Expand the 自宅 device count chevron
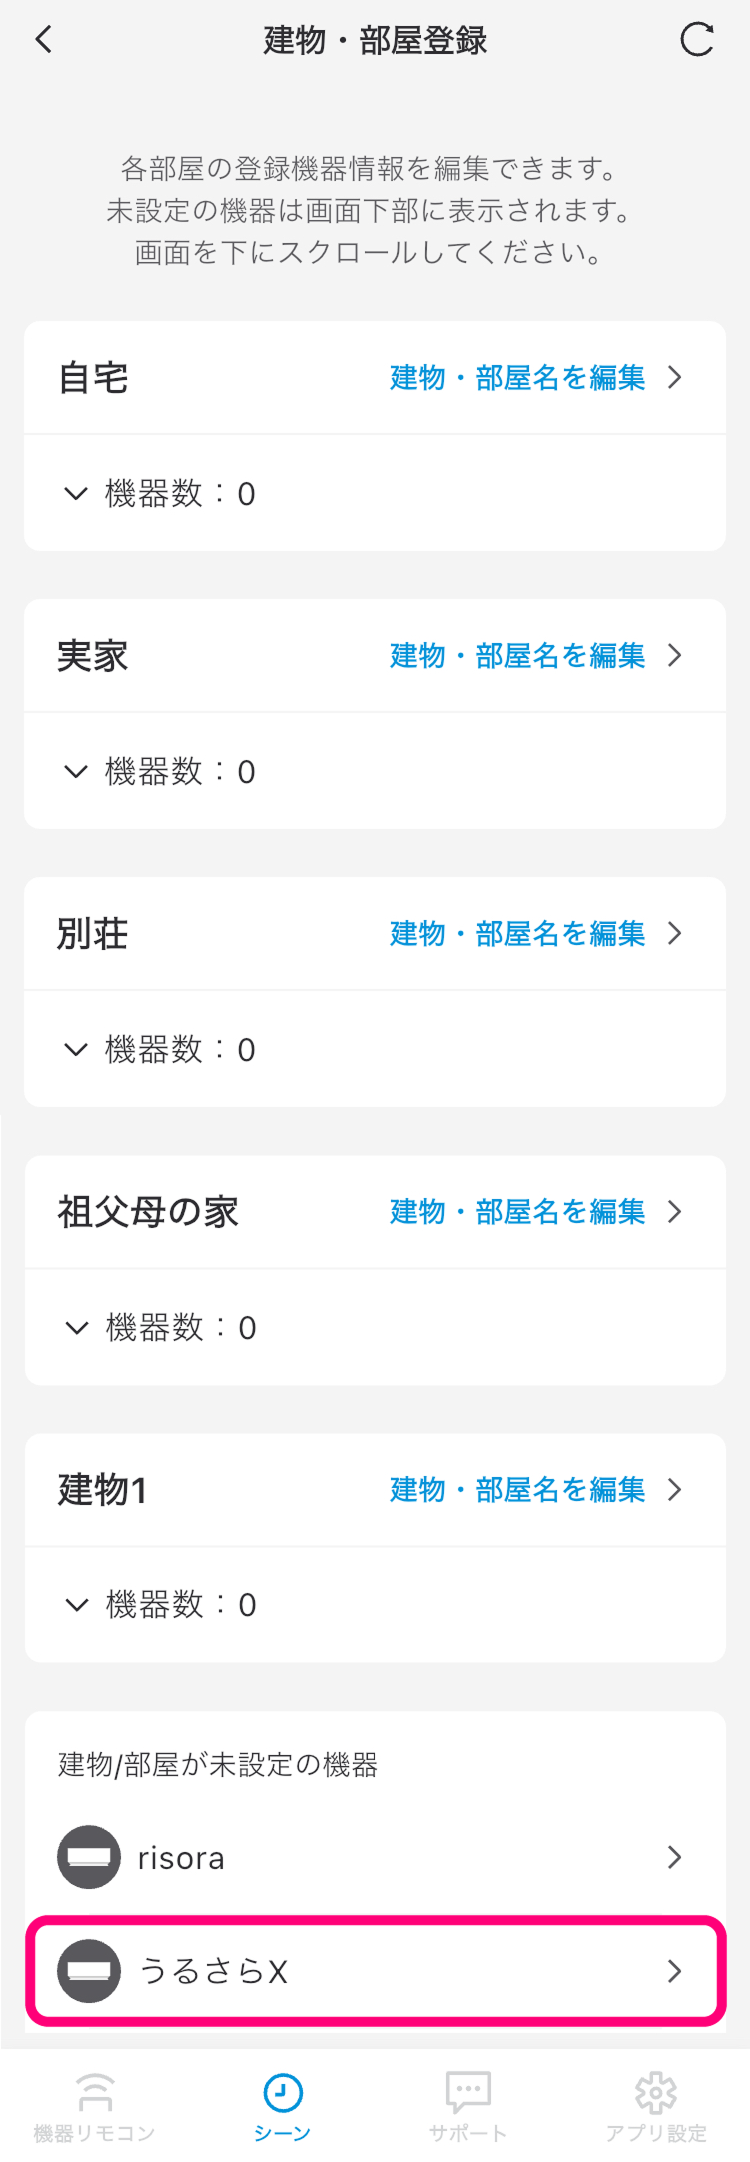Image resolution: width=750 pixels, height=2162 pixels. [76, 493]
